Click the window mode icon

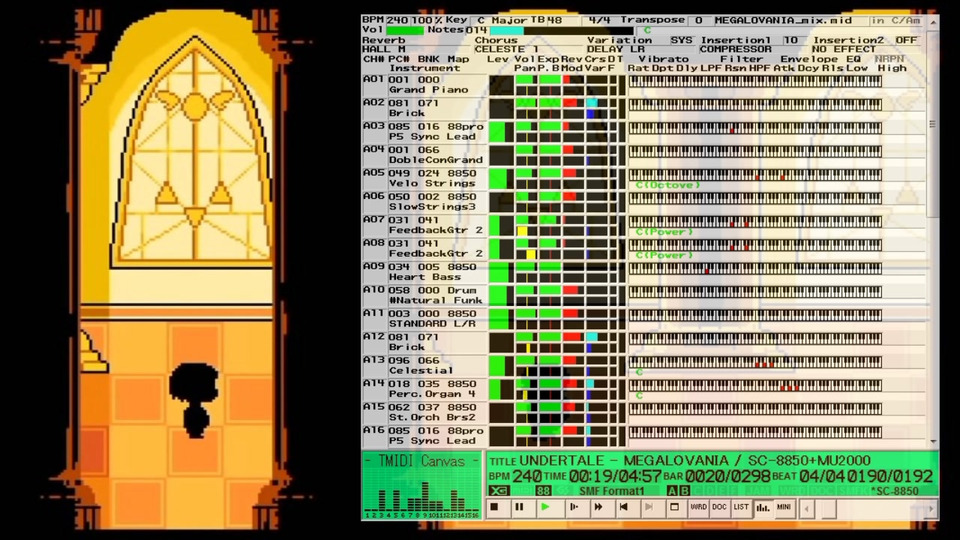point(674,507)
